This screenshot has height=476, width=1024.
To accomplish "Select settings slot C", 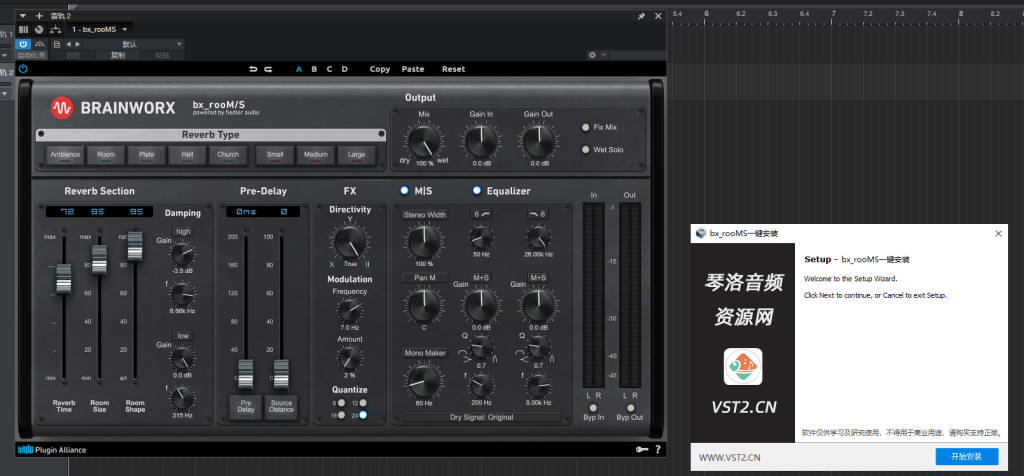I will click(x=329, y=69).
